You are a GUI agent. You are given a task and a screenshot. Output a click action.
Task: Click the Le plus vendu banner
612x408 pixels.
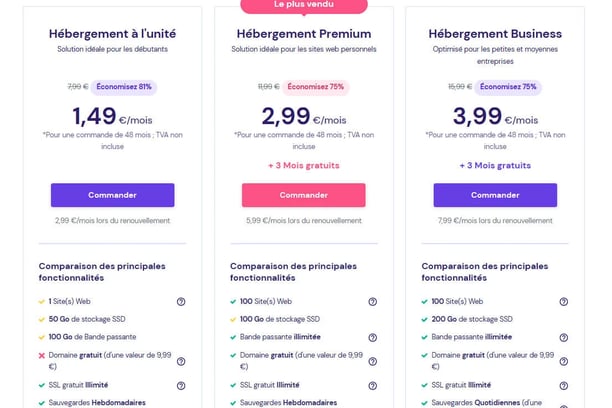point(304,5)
